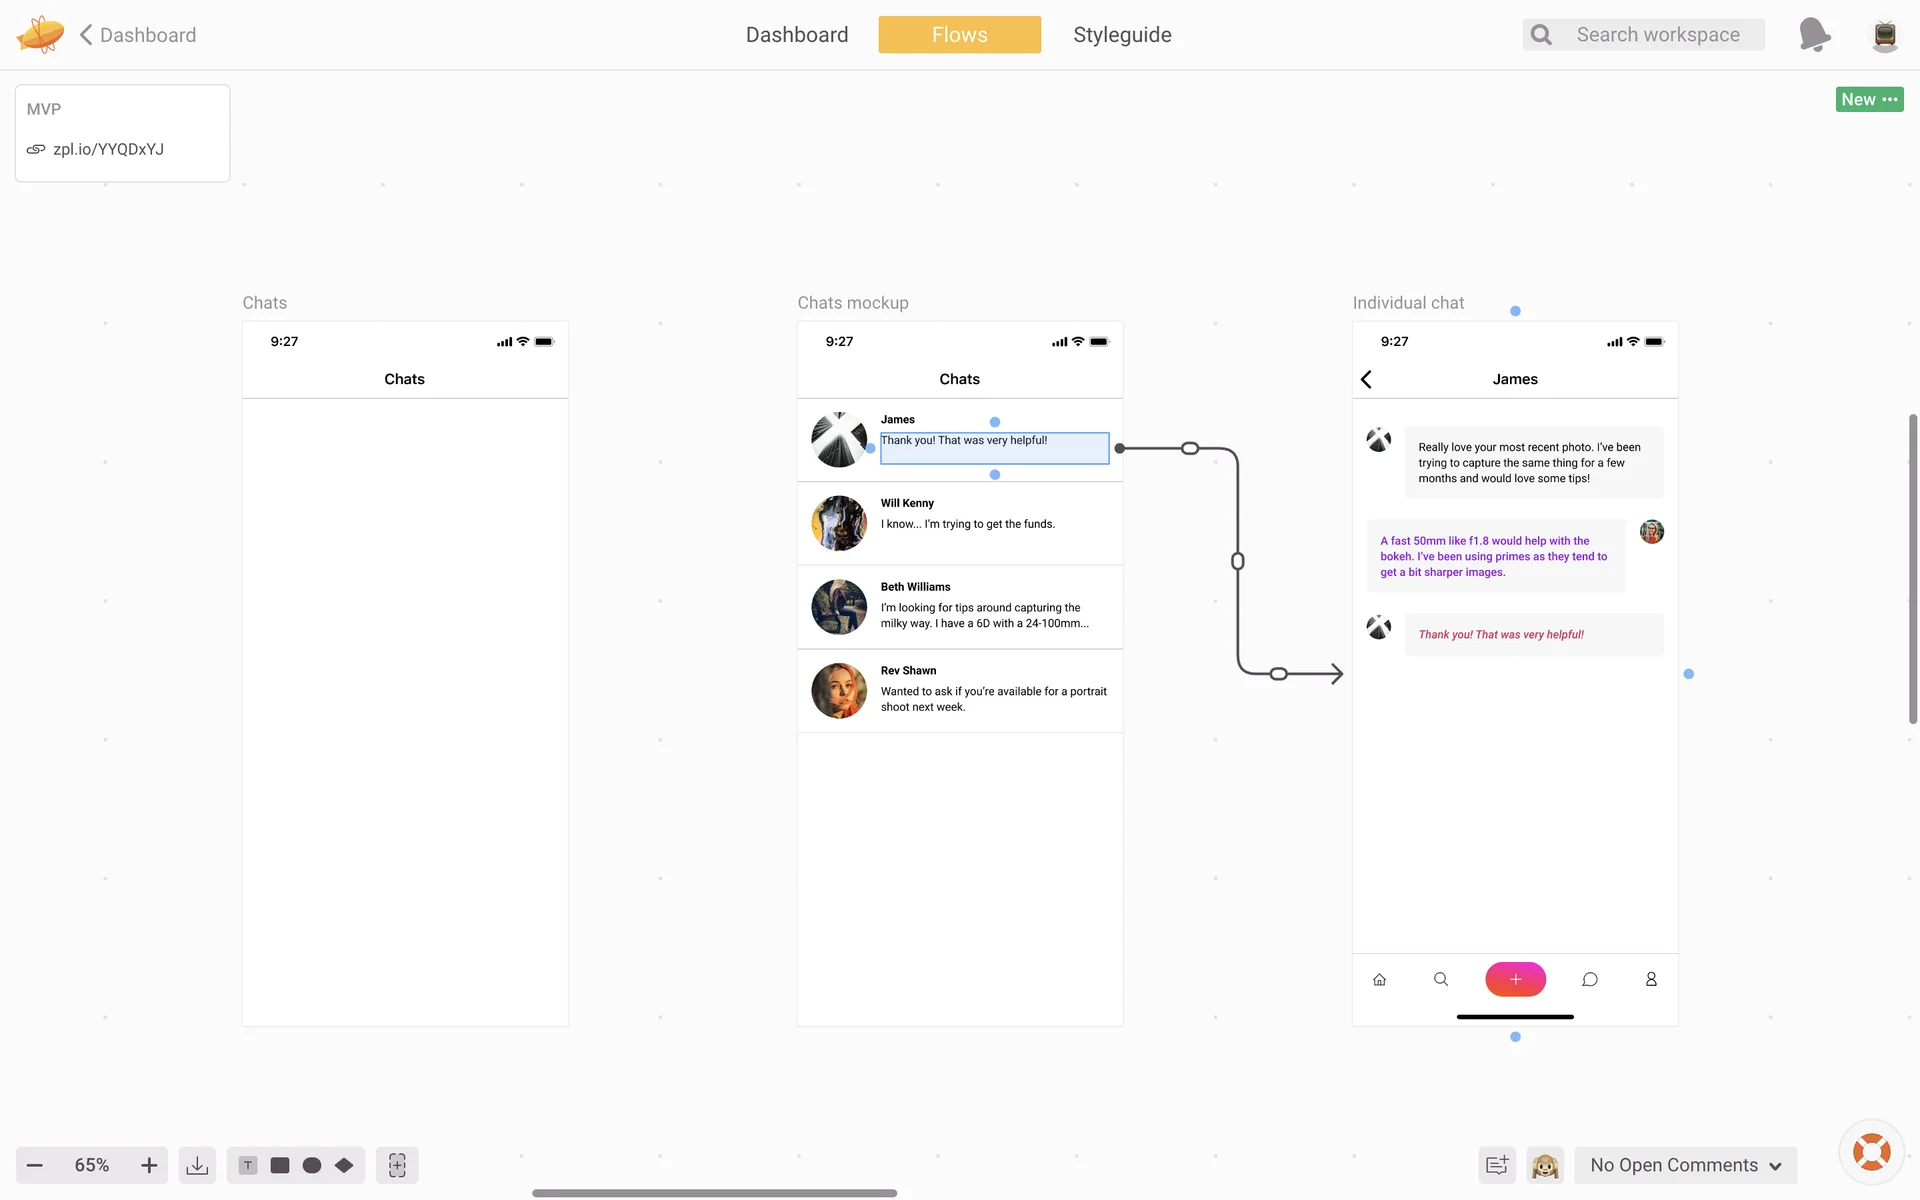The width and height of the screenshot is (1920, 1200).
Task: Open the New flow options menu
Action: [x=1869, y=99]
